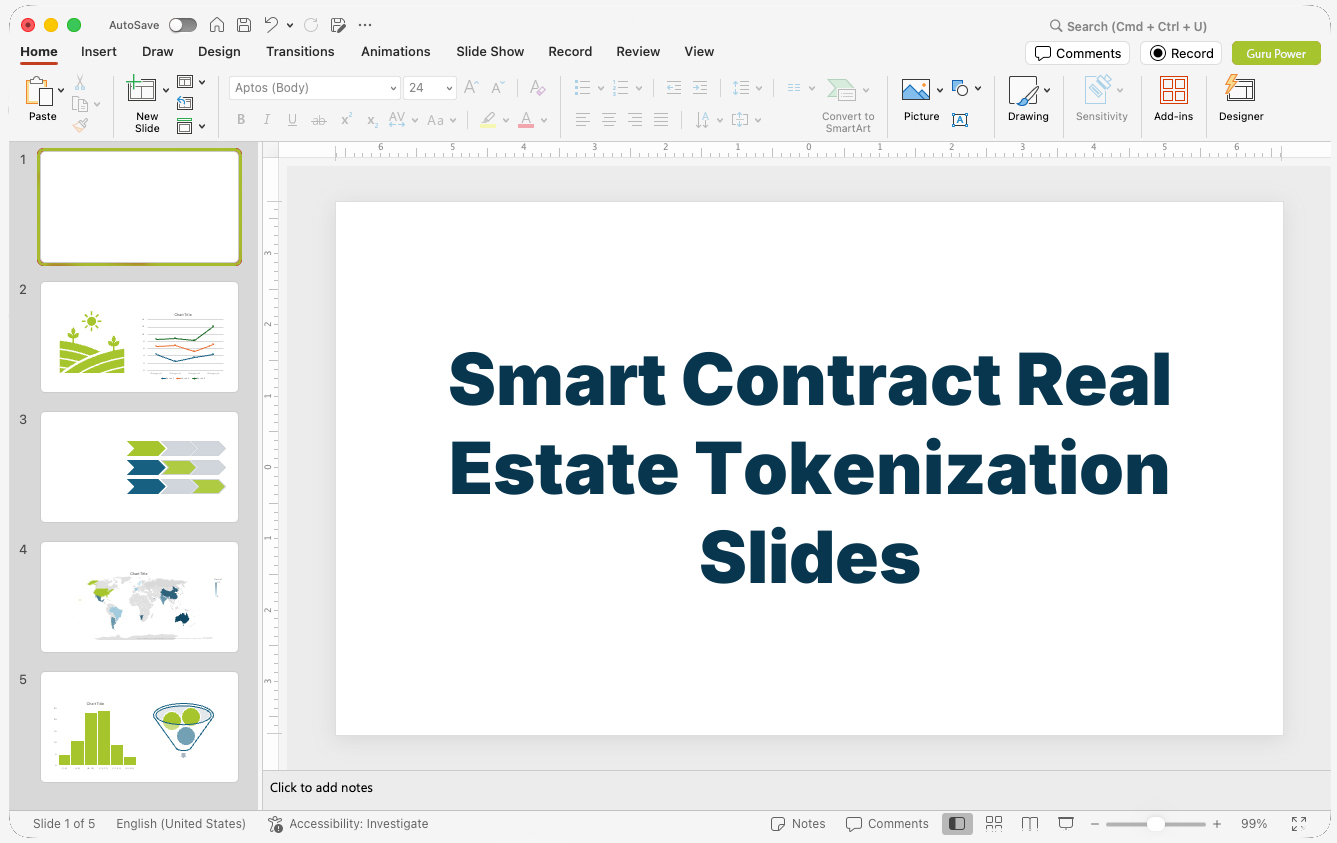1337x843 pixels.
Task: Click the zoom slider handle
Action: point(1155,824)
